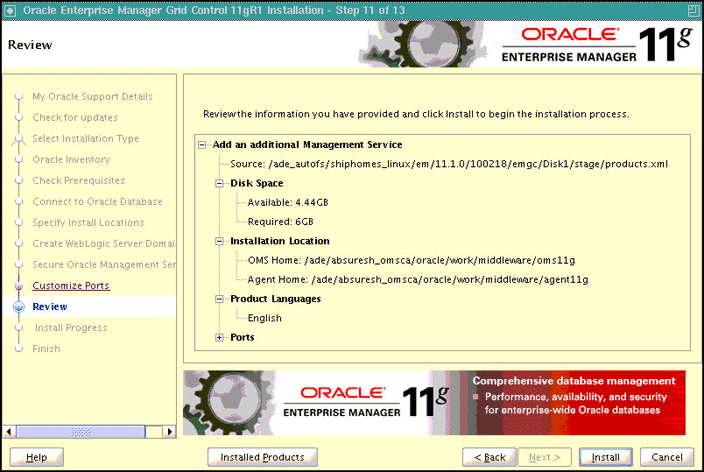This screenshot has width=704, height=472.
Task: Select the My Oracle Support Details step
Action: 92,97
